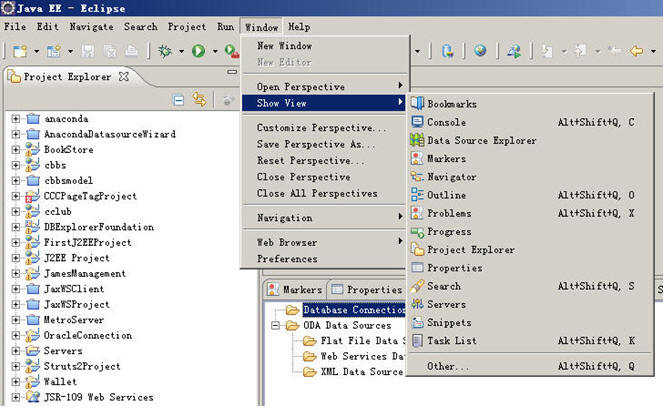Screen dimensions: 669x409
Task: Open Markers view from submenu
Action: click(530, 159)
